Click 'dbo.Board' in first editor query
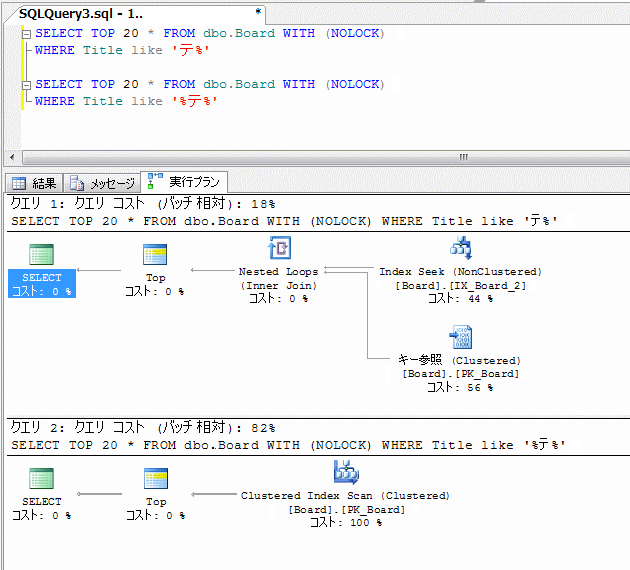 [x=239, y=33]
